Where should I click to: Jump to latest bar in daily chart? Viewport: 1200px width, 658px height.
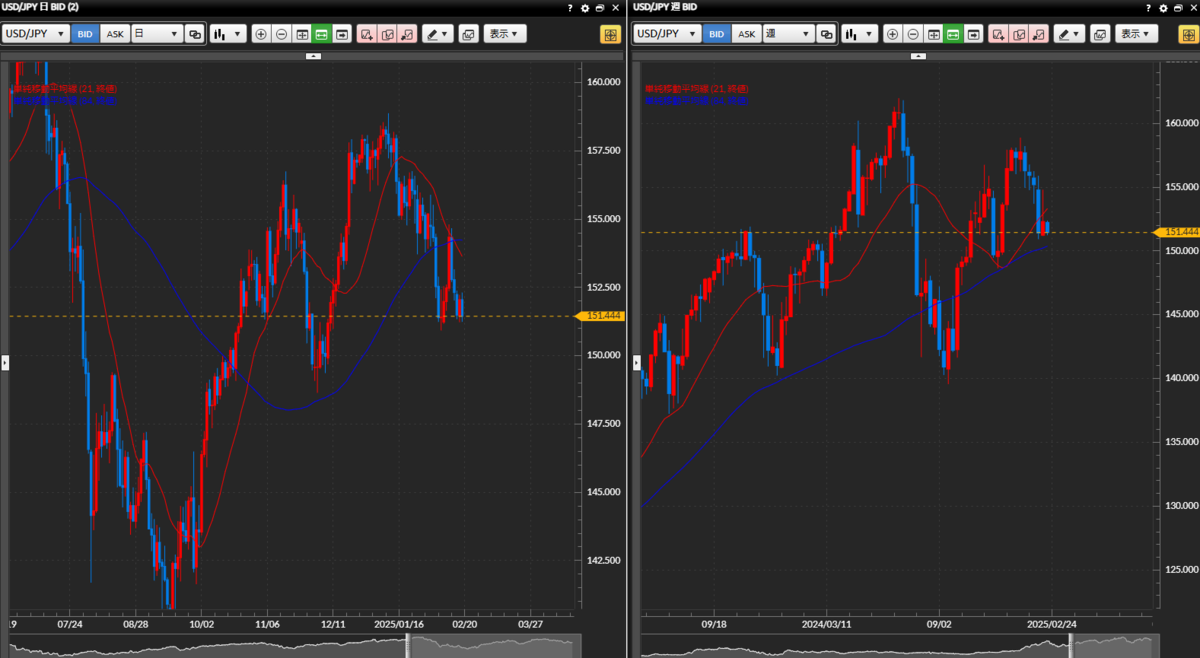click(x=342, y=34)
